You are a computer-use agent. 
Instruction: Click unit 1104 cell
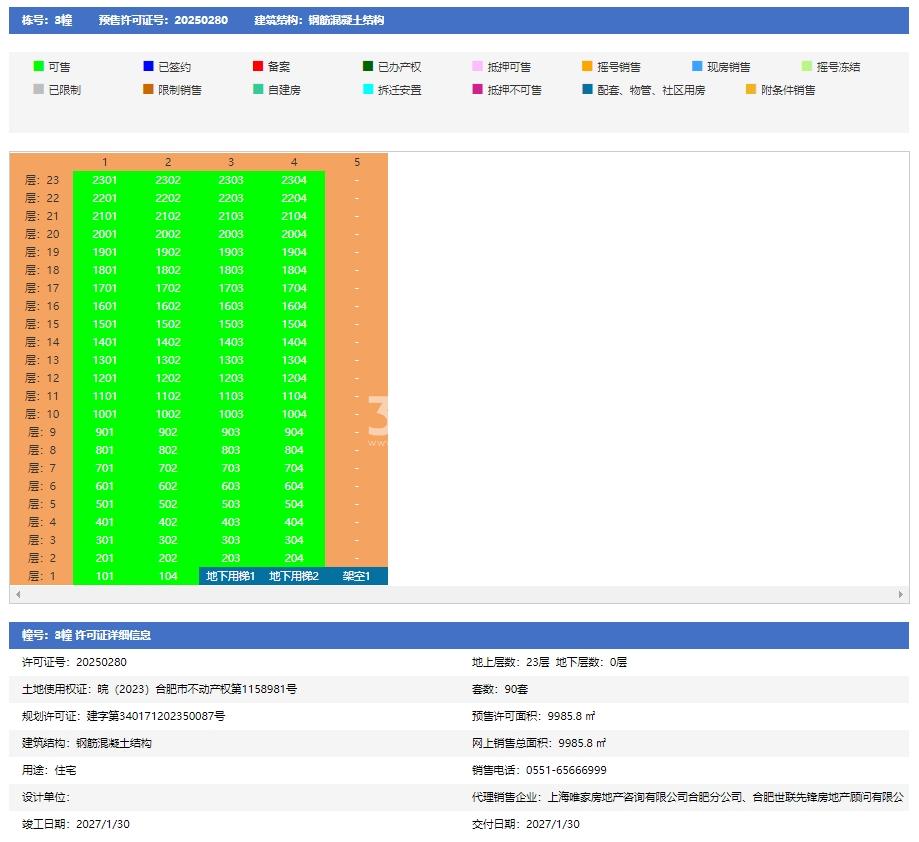coord(294,396)
